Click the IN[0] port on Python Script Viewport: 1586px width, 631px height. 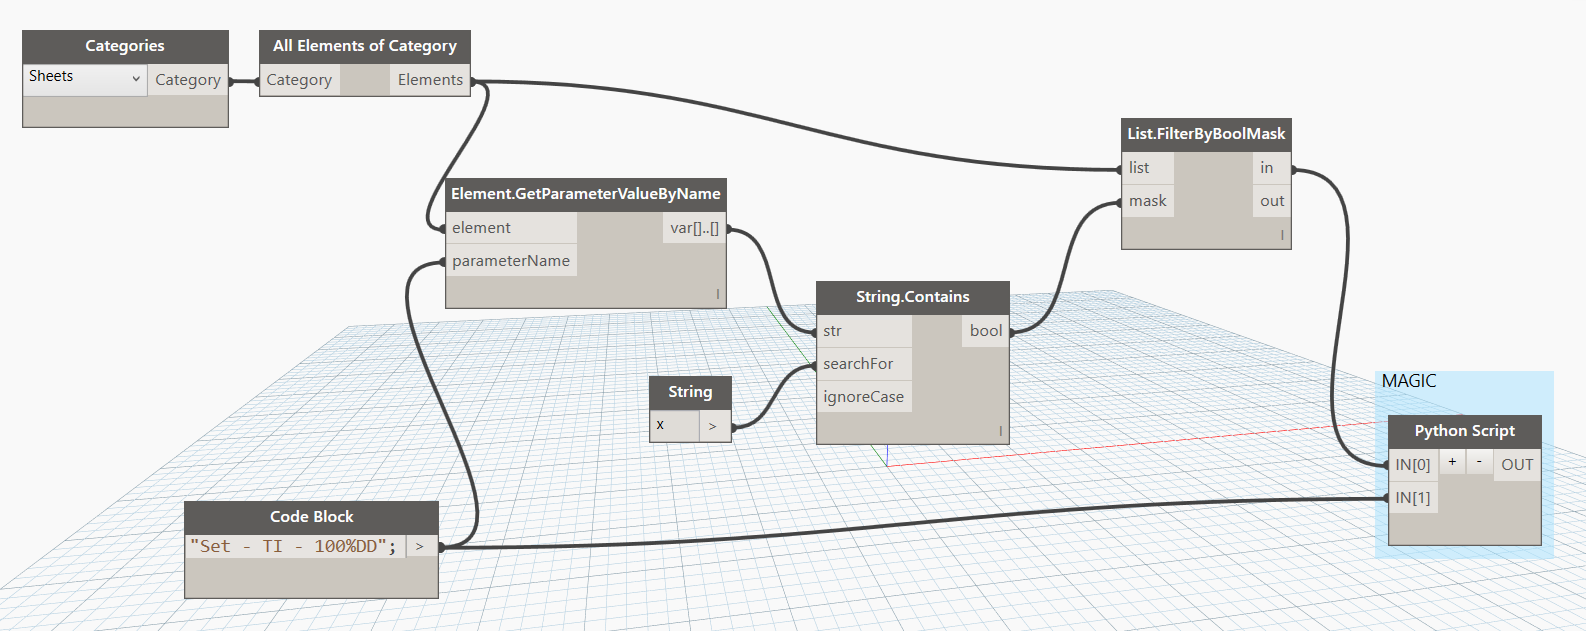click(x=1412, y=464)
